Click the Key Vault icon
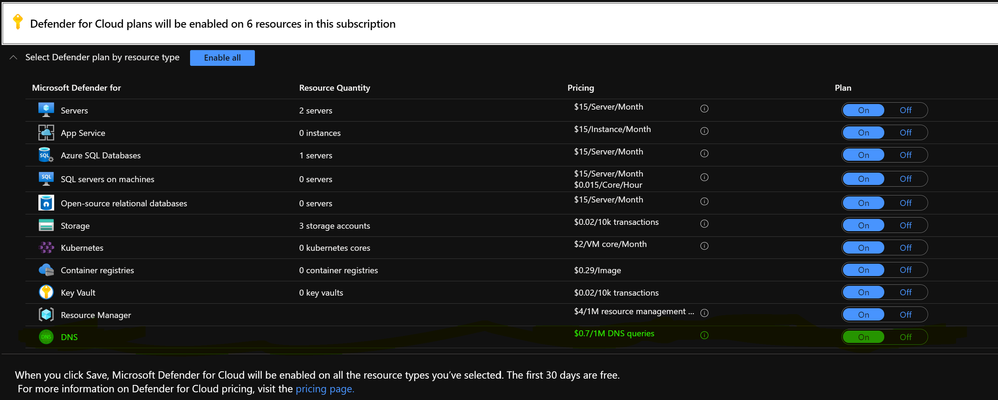 pyautogui.click(x=46, y=292)
